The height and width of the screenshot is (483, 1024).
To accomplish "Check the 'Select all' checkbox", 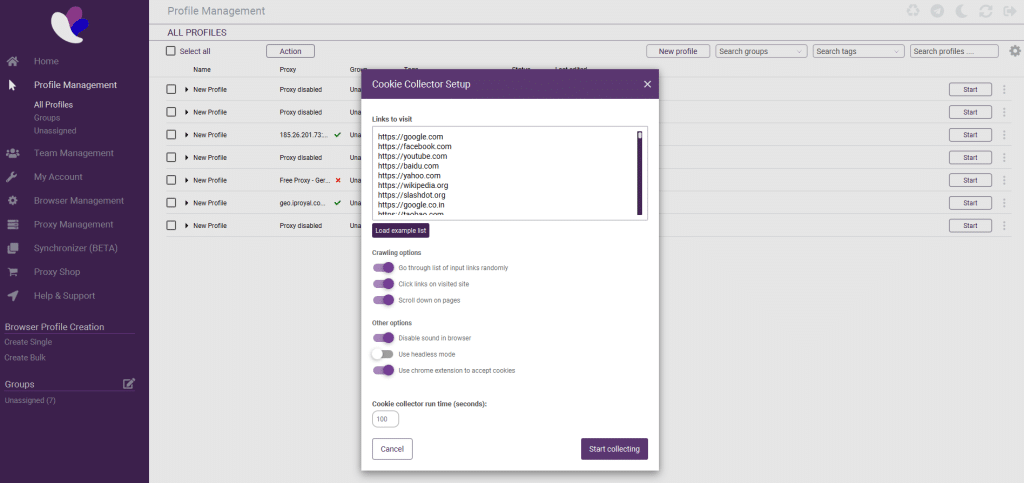I will point(171,51).
